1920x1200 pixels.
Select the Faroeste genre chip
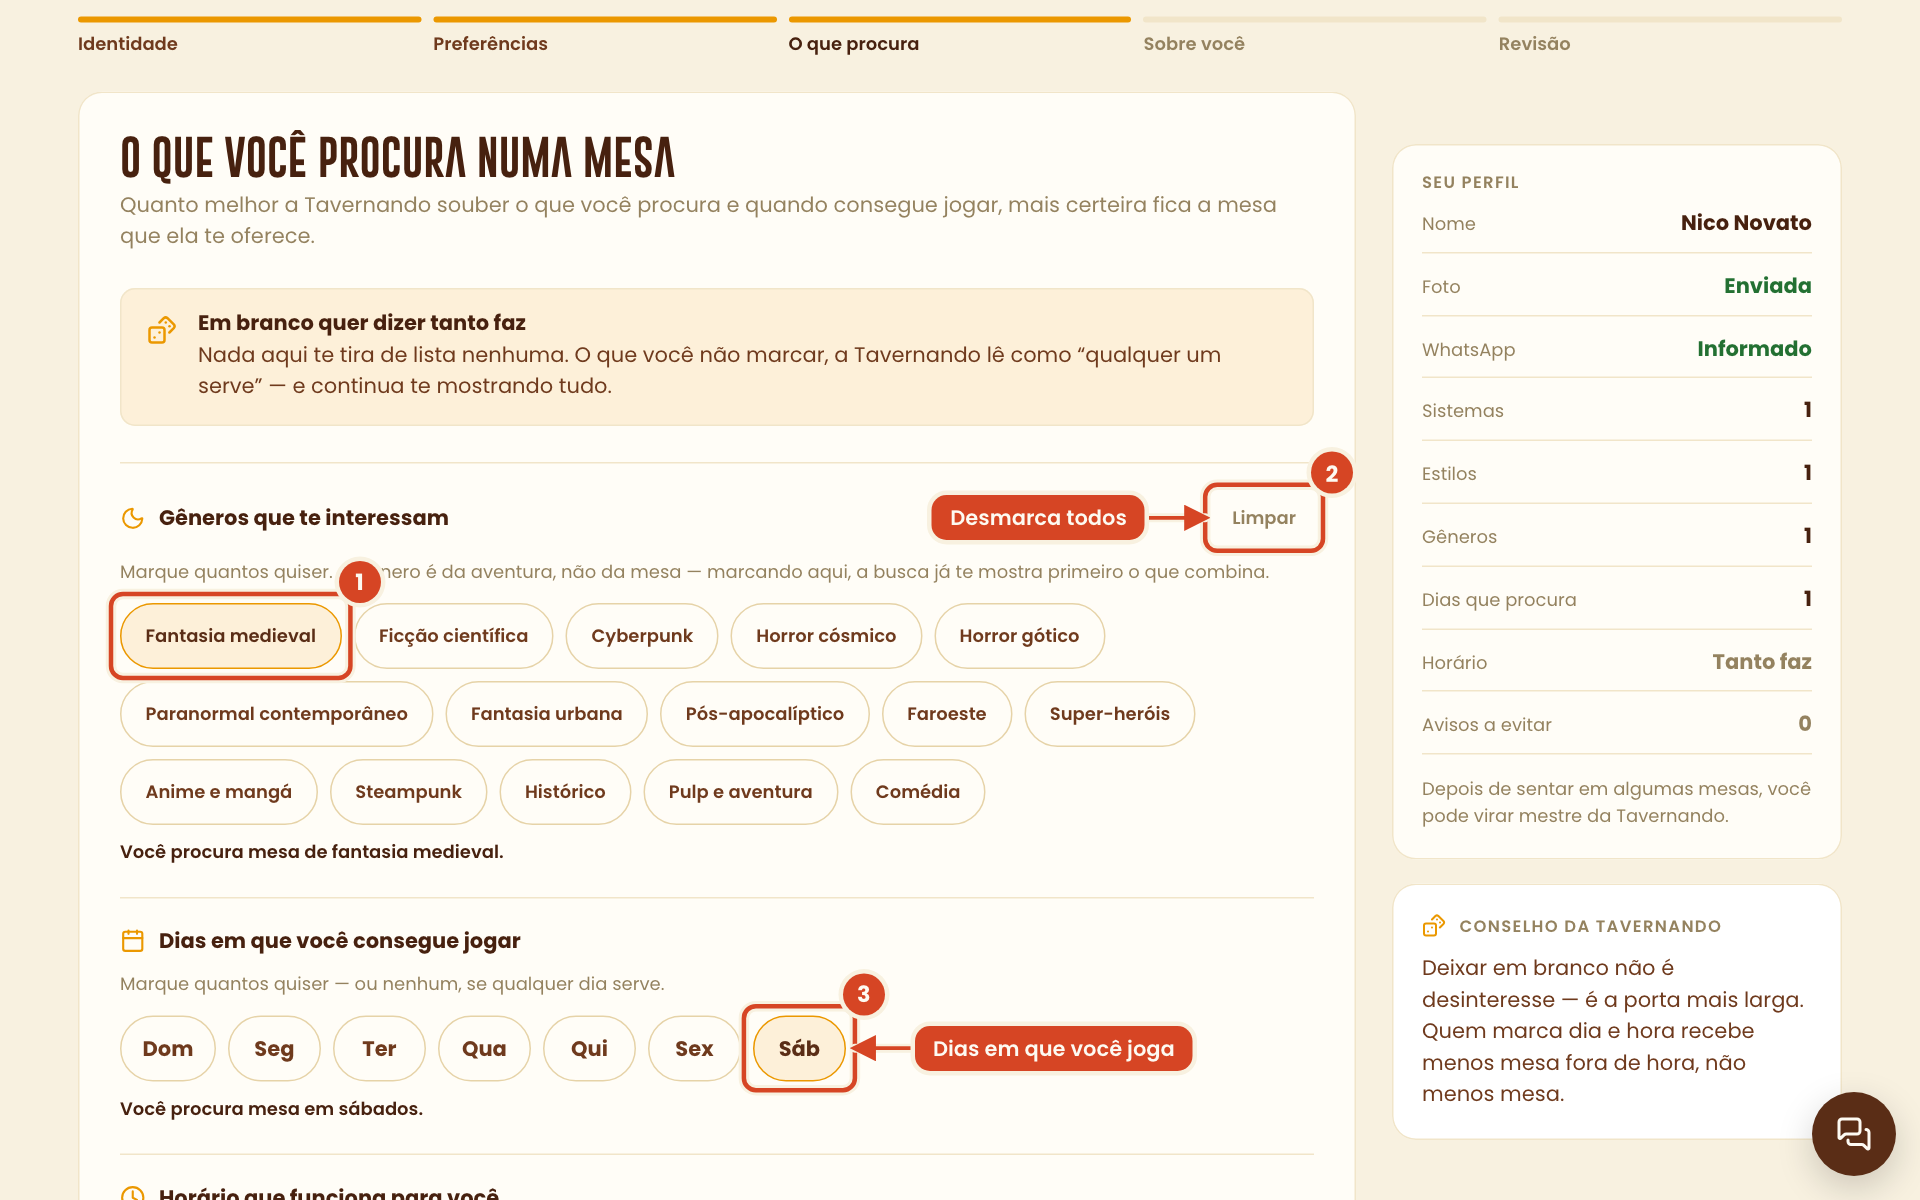pos(946,714)
